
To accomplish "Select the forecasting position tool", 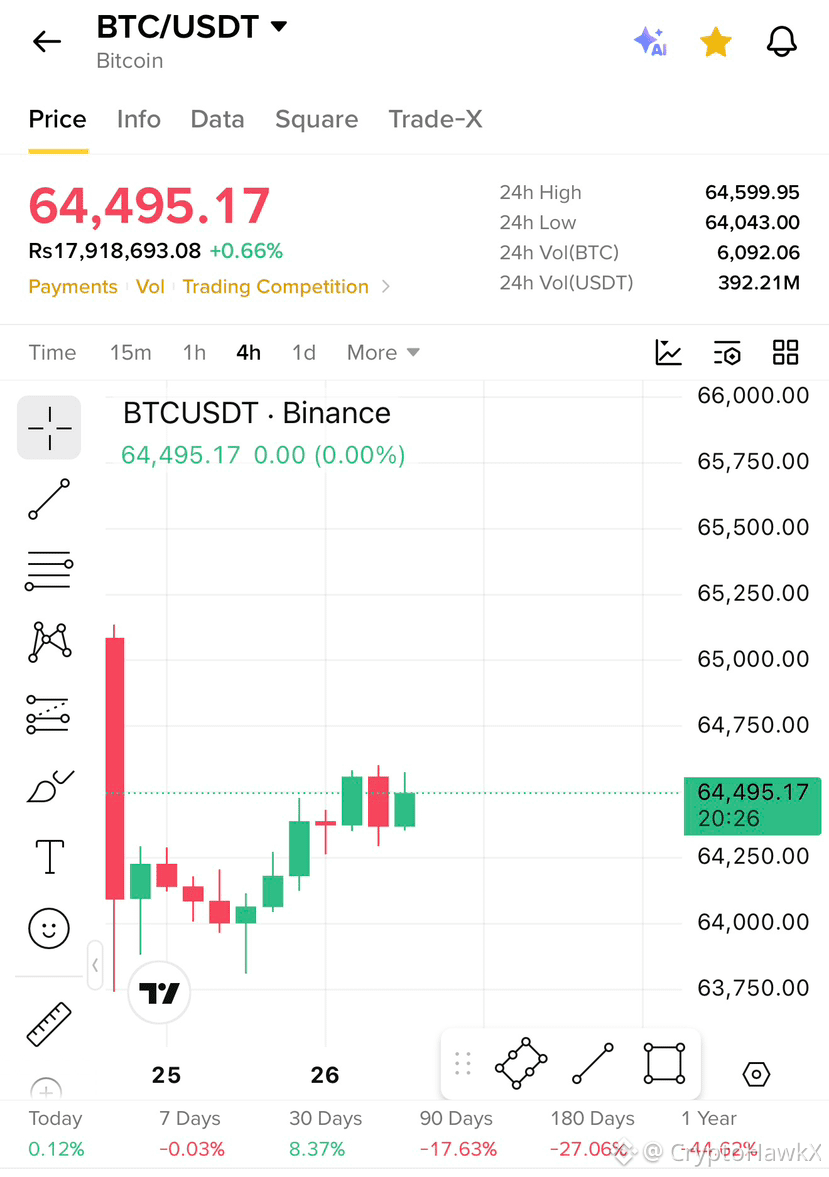I will 48,714.
